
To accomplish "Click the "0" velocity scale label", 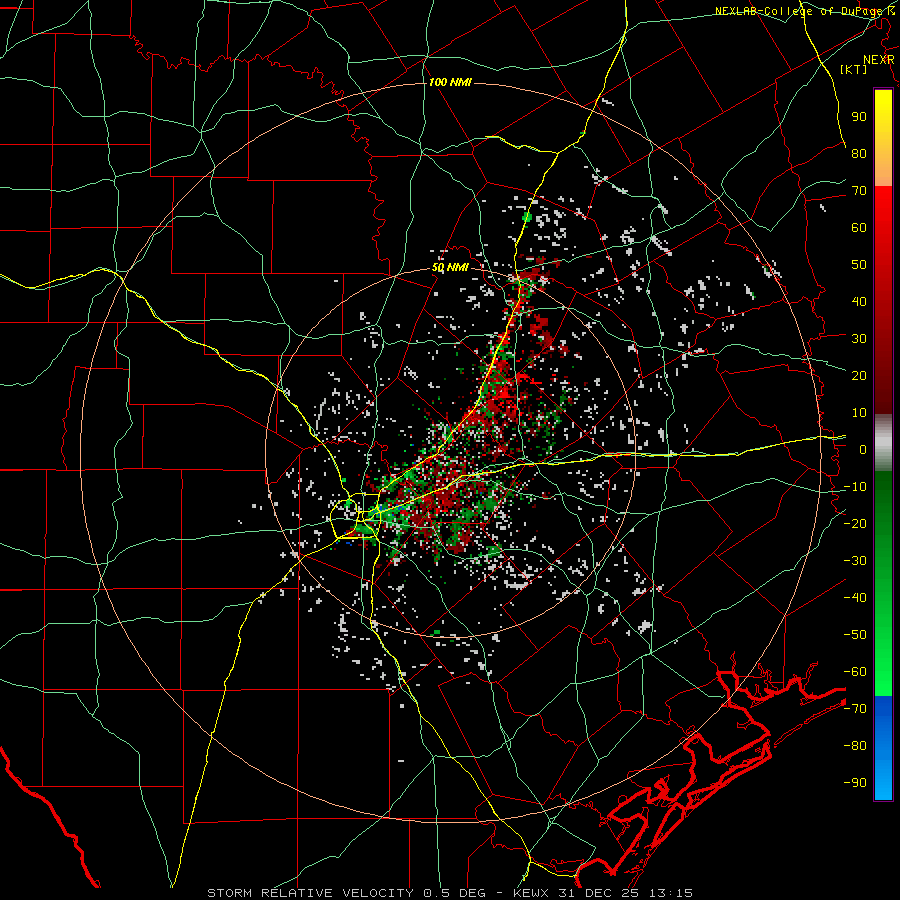I will pos(863,449).
